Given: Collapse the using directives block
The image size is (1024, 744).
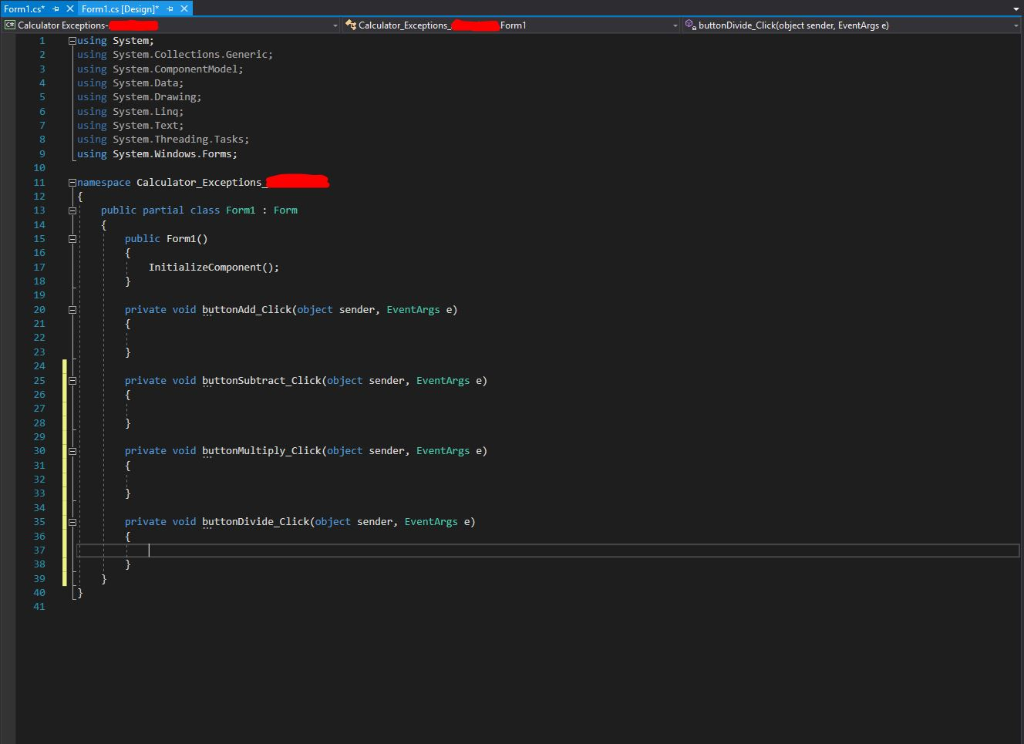Looking at the screenshot, I should pyautogui.click(x=72, y=40).
